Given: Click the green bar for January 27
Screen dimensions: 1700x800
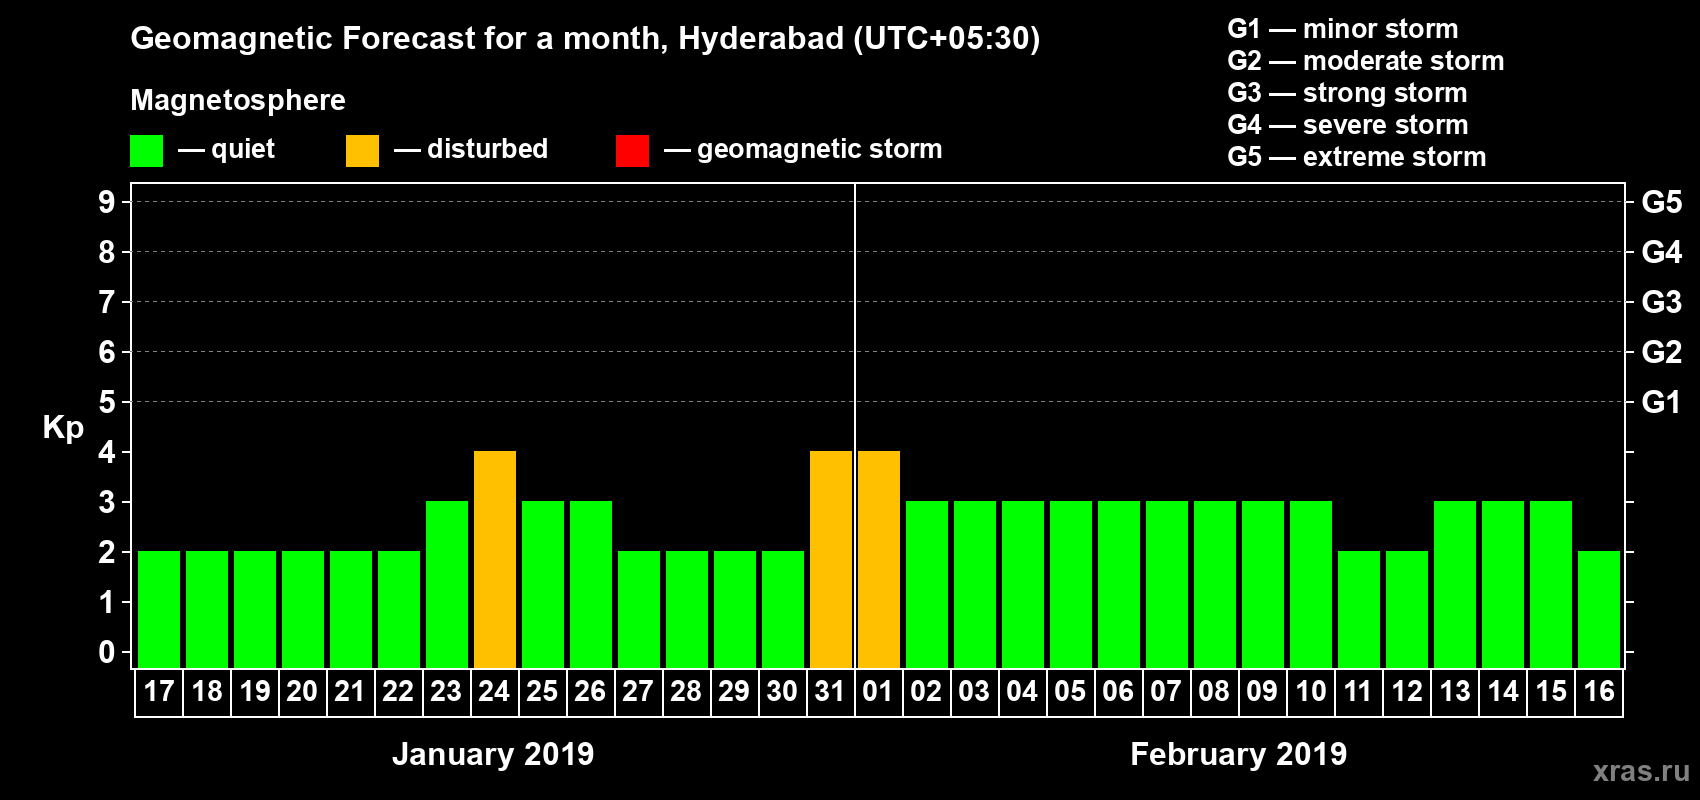Looking at the screenshot, I should (x=639, y=609).
